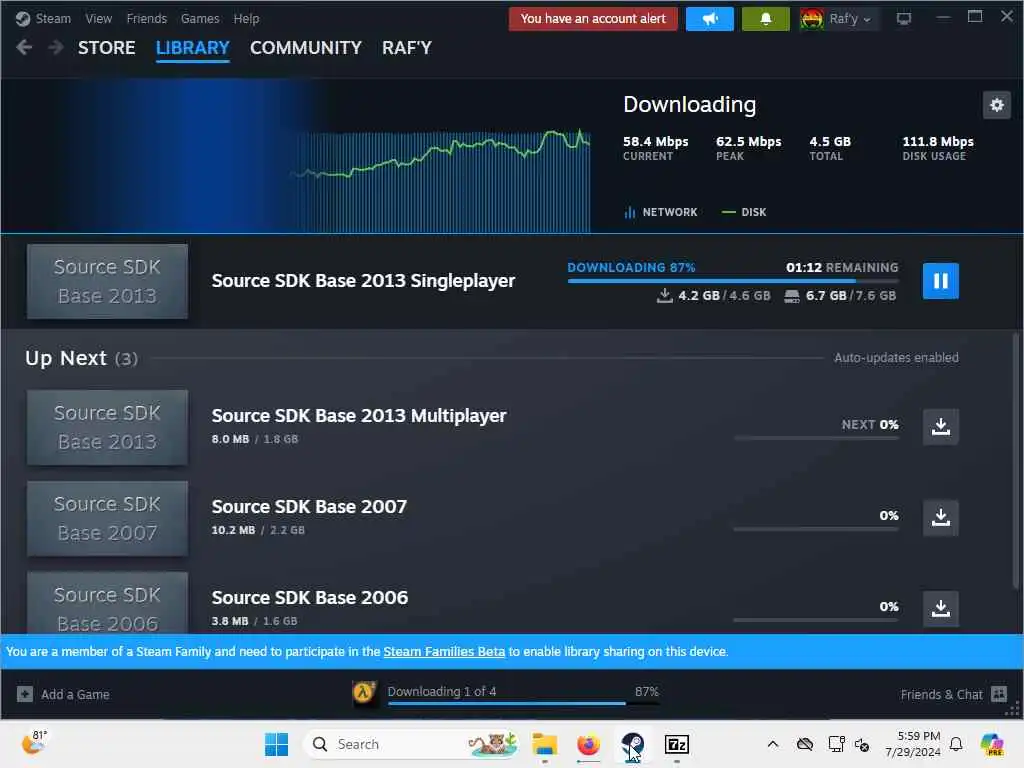Image resolution: width=1024 pixels, height=768 pixels.
Task: Click the Steam taskbar icon
Action: pos(632,744)
